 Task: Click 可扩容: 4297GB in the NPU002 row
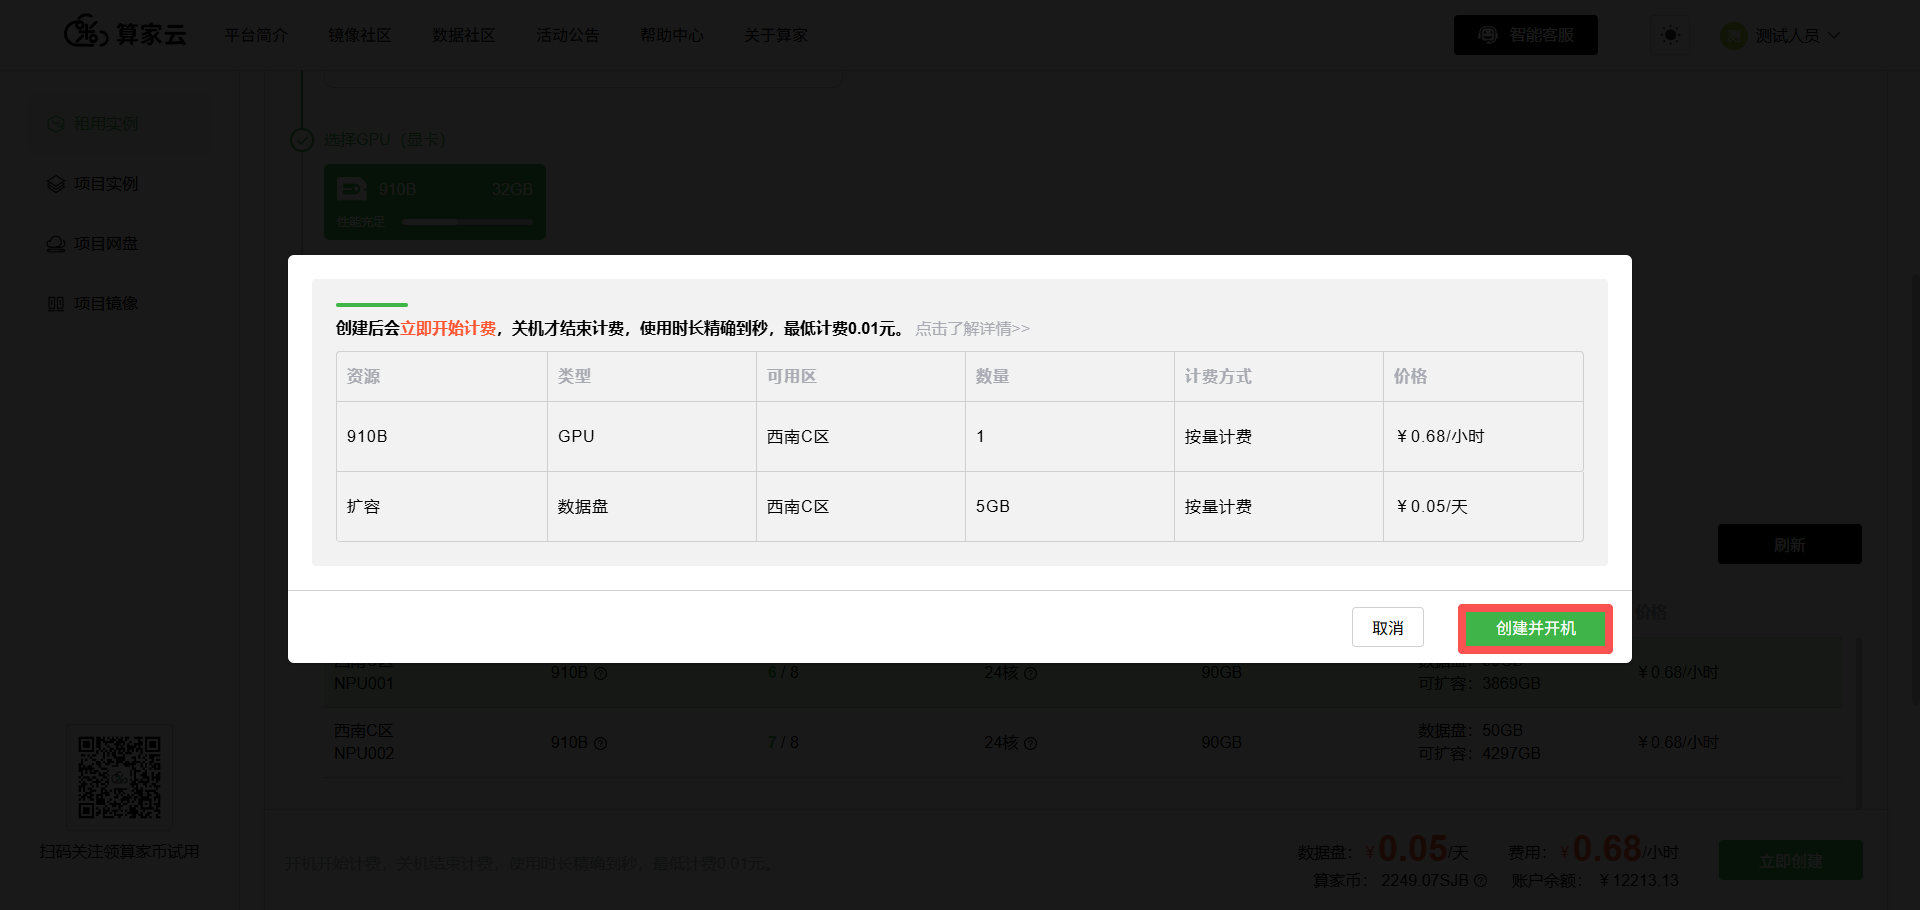tap(1479, 753)
